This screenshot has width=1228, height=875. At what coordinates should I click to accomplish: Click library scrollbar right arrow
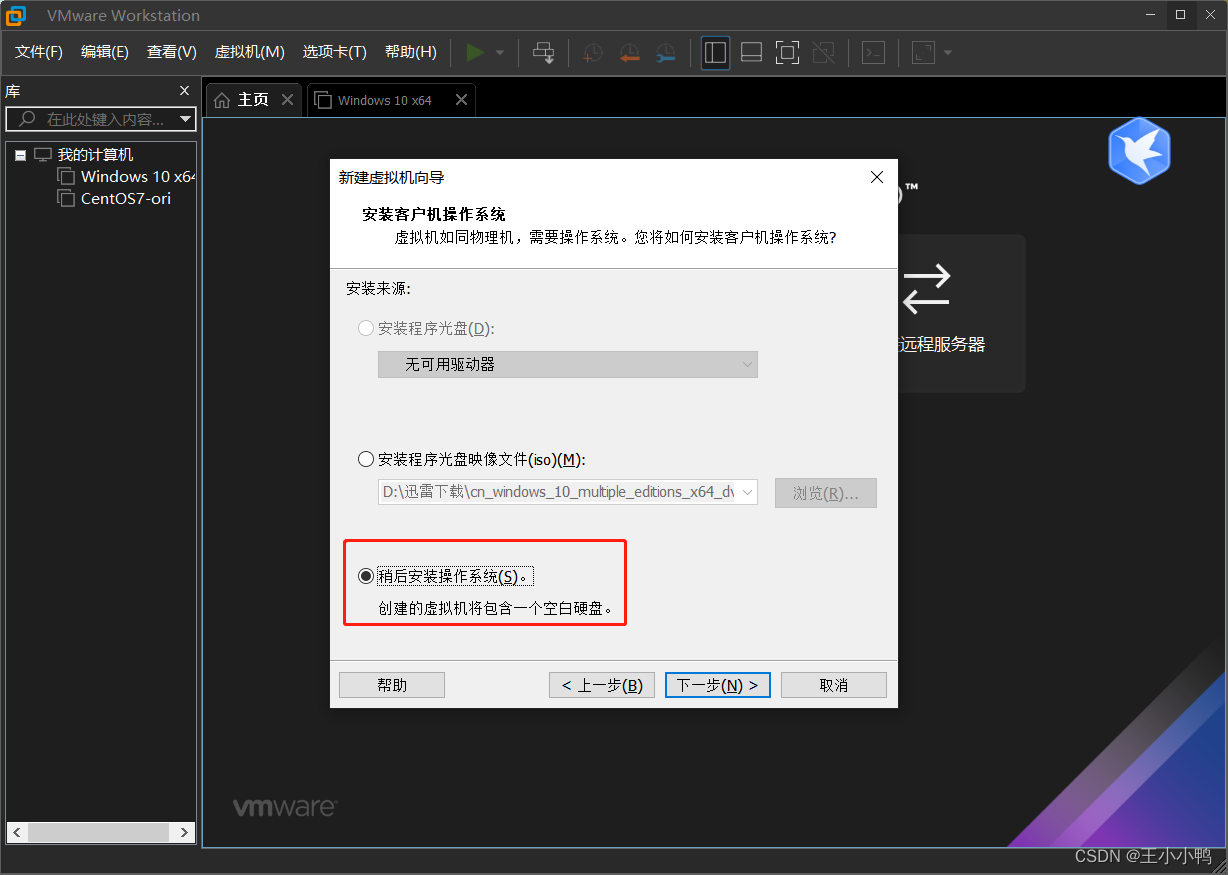[185, 832]
